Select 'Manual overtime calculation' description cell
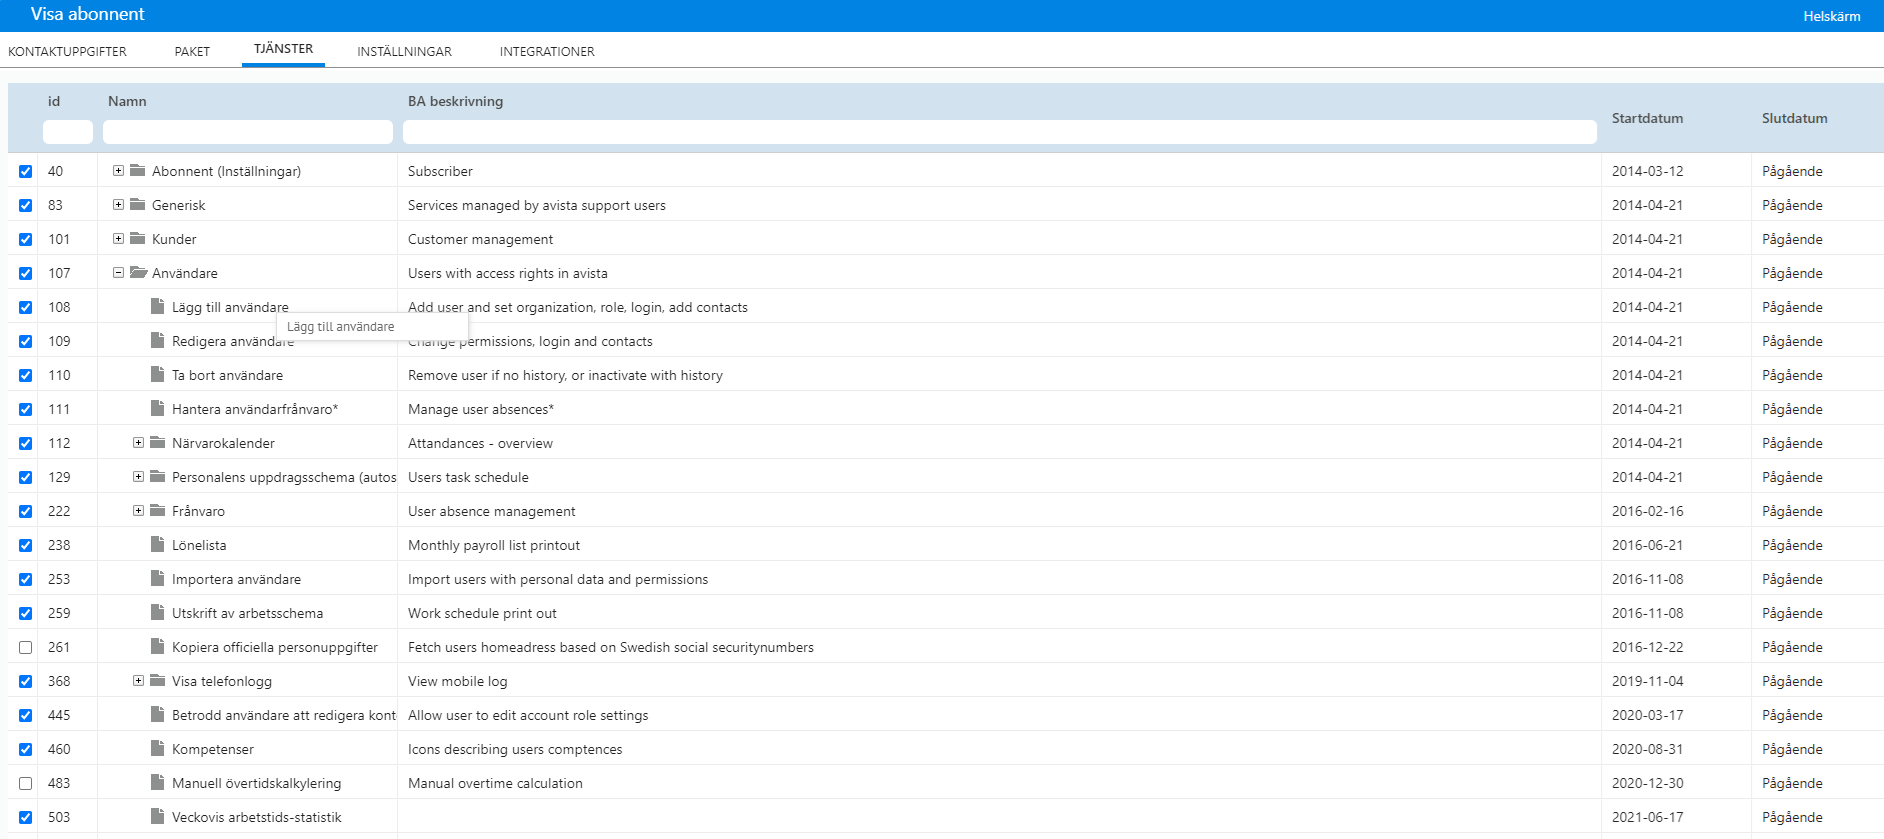The width and height of the screenshot is (1884, 839). [x=999, y=783]
